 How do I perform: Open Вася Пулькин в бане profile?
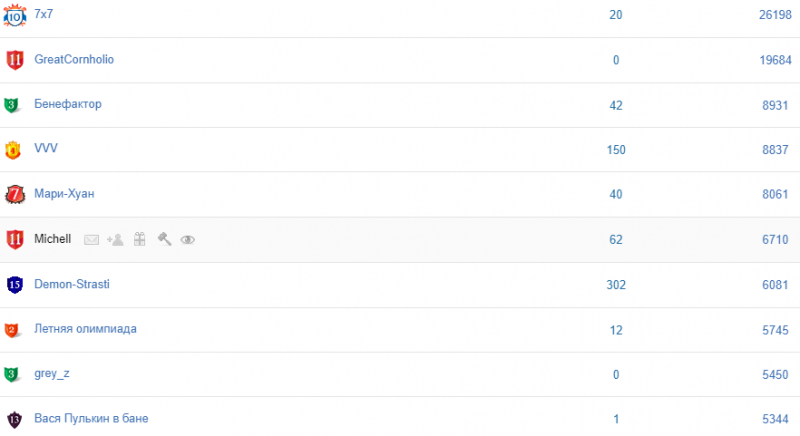(91, 419)
